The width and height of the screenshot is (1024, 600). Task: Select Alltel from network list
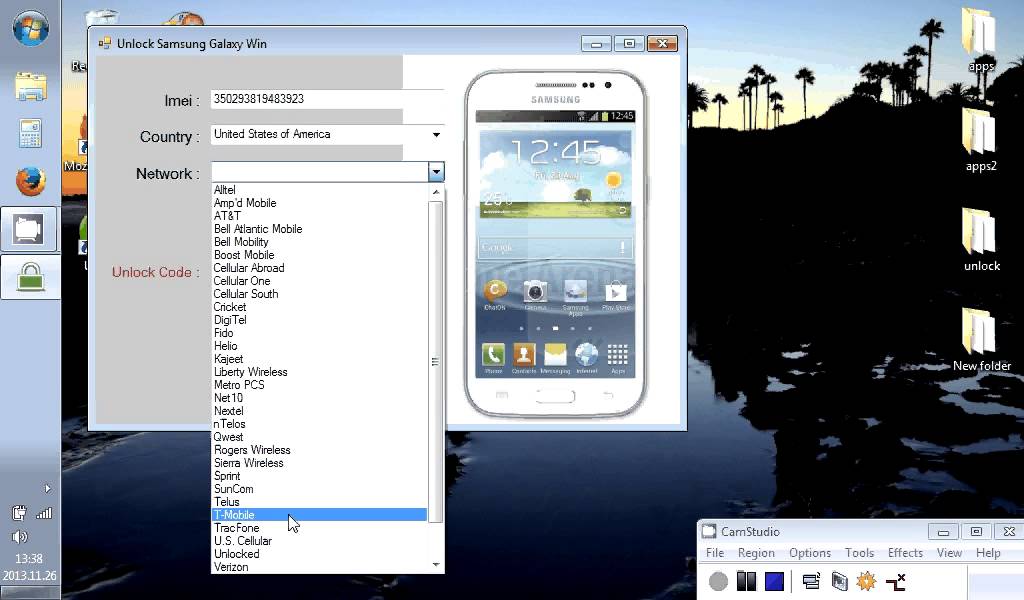320,190
